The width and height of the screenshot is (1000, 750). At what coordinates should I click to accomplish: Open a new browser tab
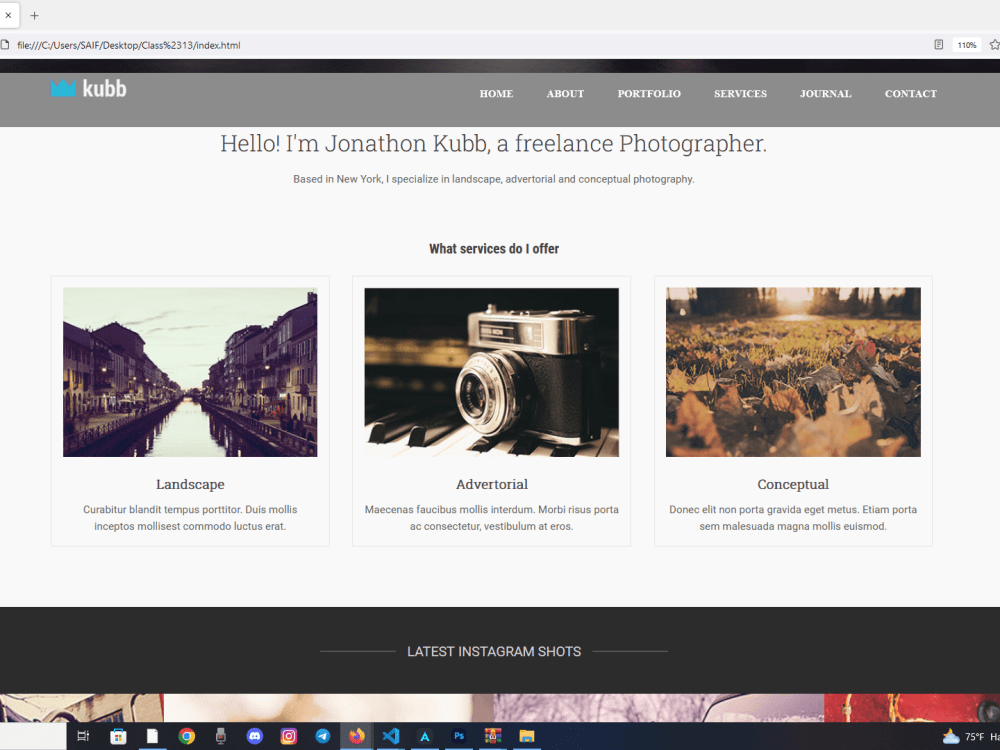tap(34, 15)
